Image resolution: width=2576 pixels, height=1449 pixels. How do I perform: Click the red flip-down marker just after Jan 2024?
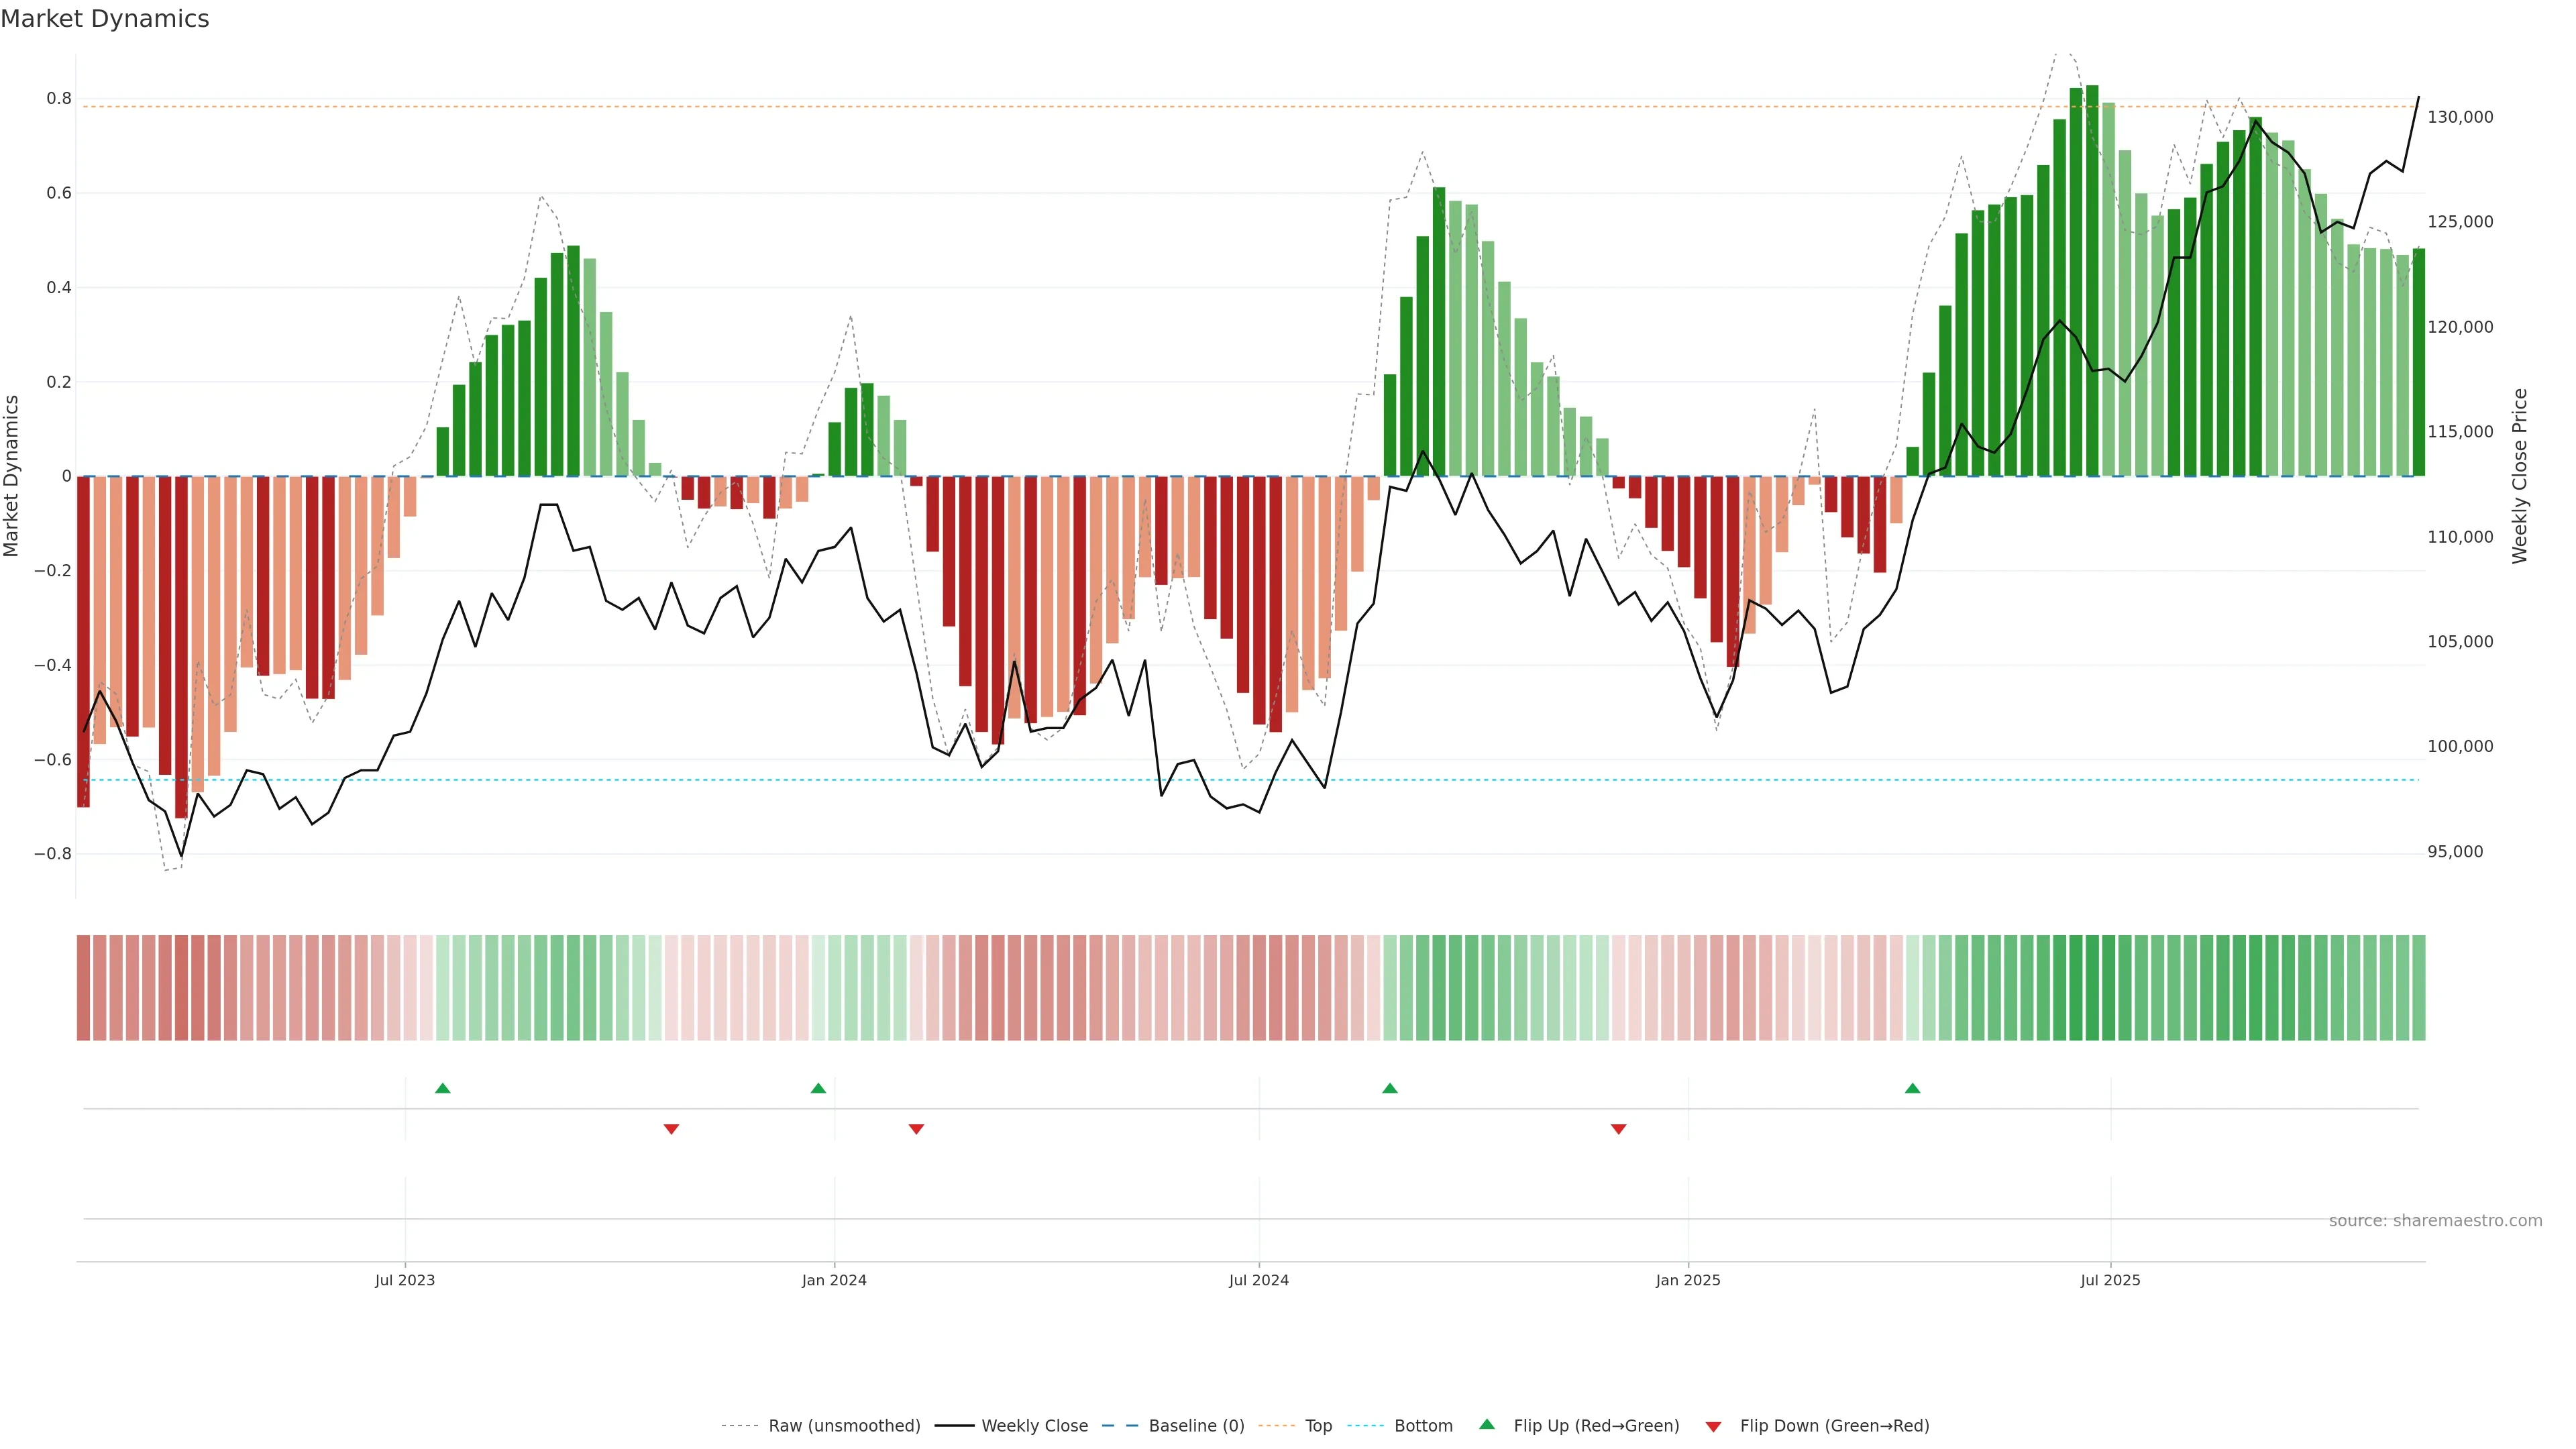[x=916, y=1129]
